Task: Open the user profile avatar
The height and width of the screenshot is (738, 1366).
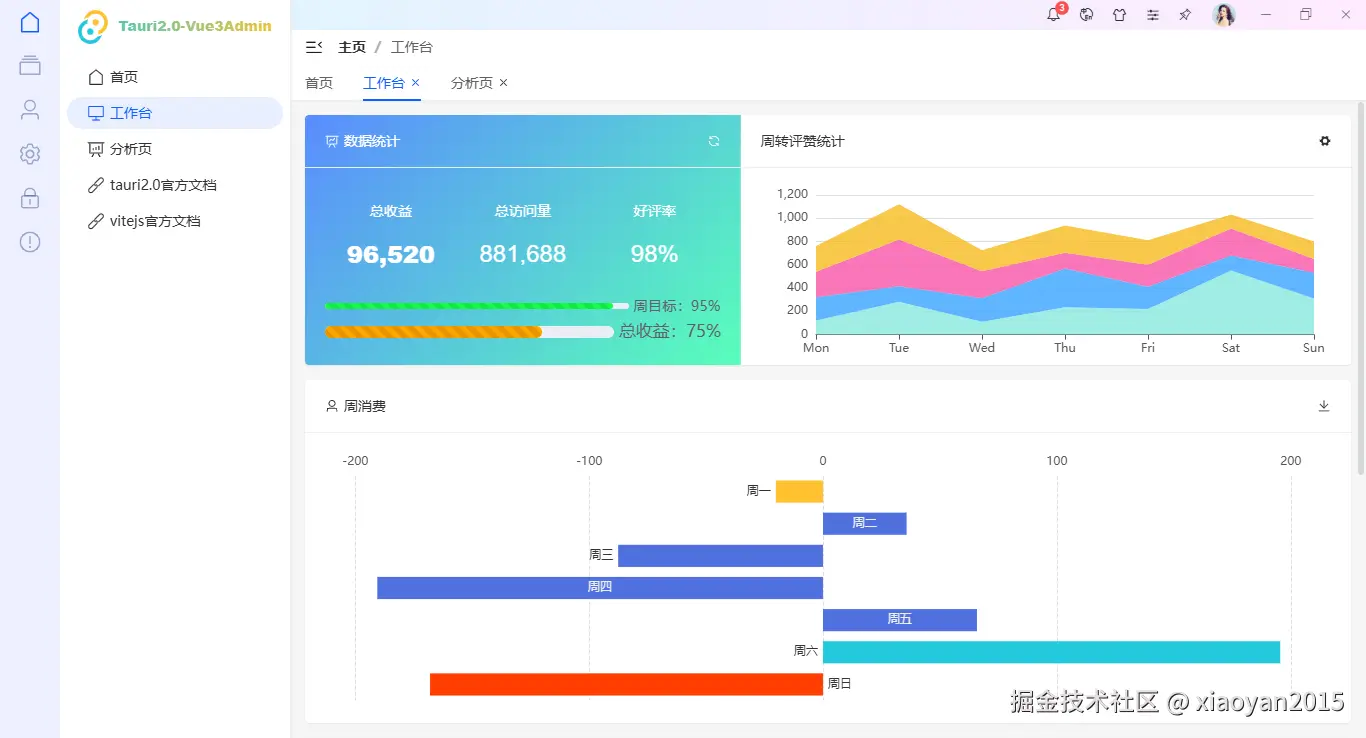Action: [x=1224, y=15]
